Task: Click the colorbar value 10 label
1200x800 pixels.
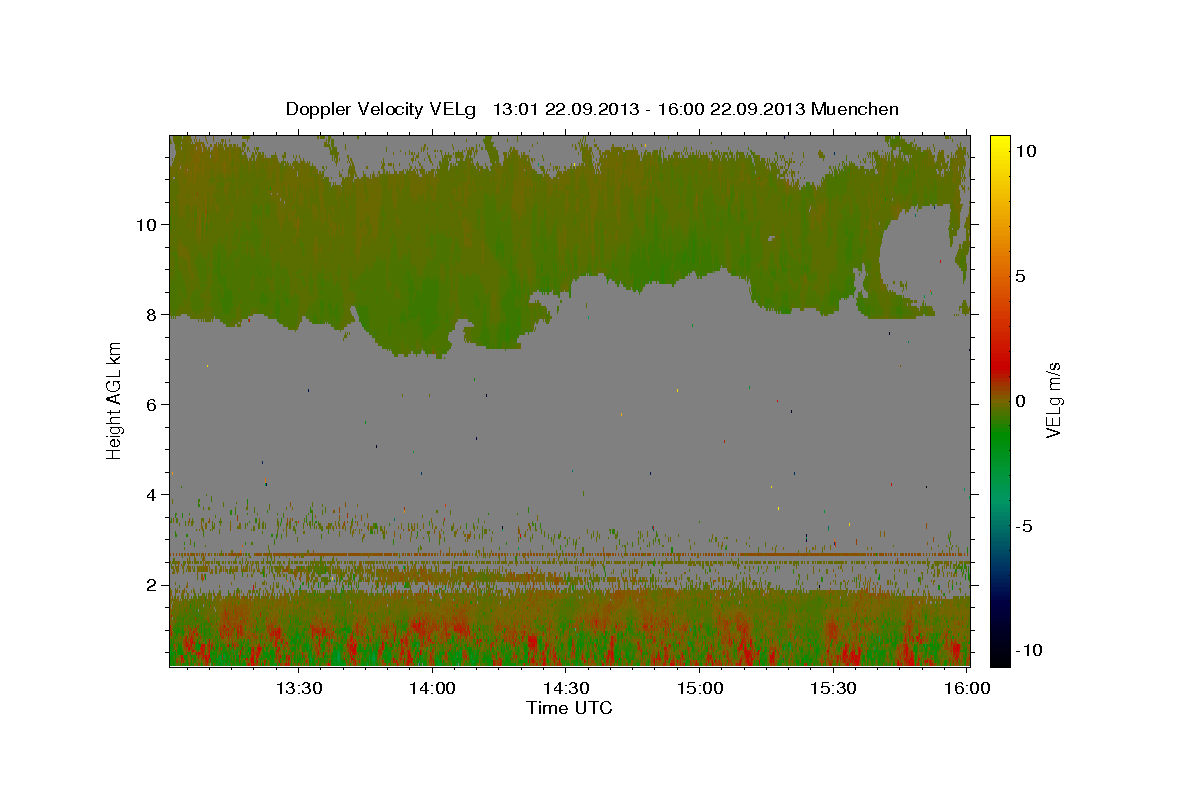Action: click(x=1025, y=150)
